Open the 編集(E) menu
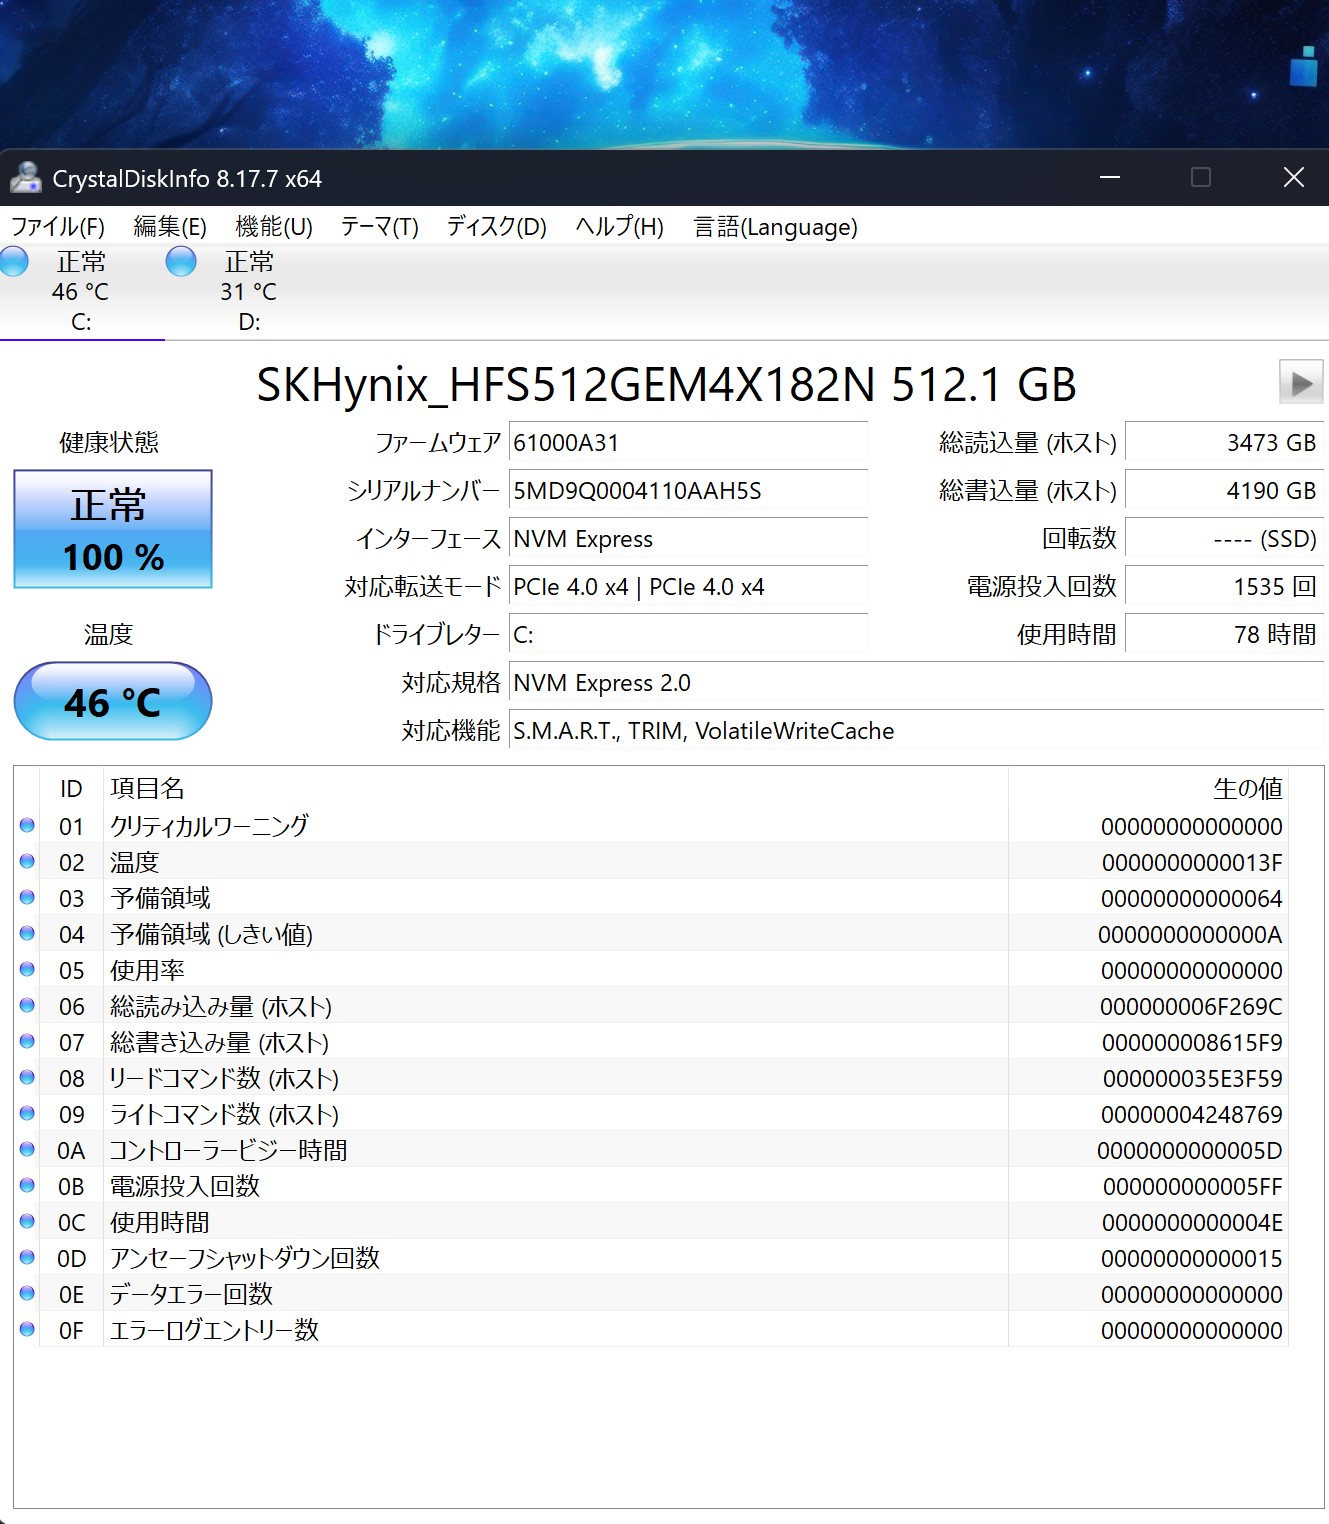Viewport: 1329px width, 1524px height. point(170,227)
